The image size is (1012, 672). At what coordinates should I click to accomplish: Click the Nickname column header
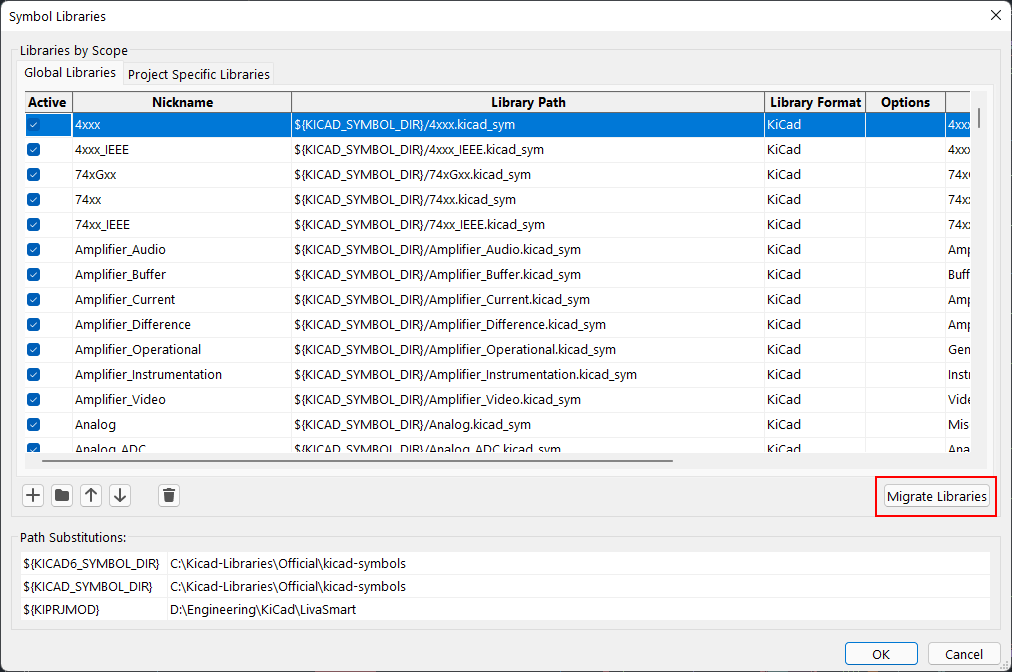click(x=182, y=102)
